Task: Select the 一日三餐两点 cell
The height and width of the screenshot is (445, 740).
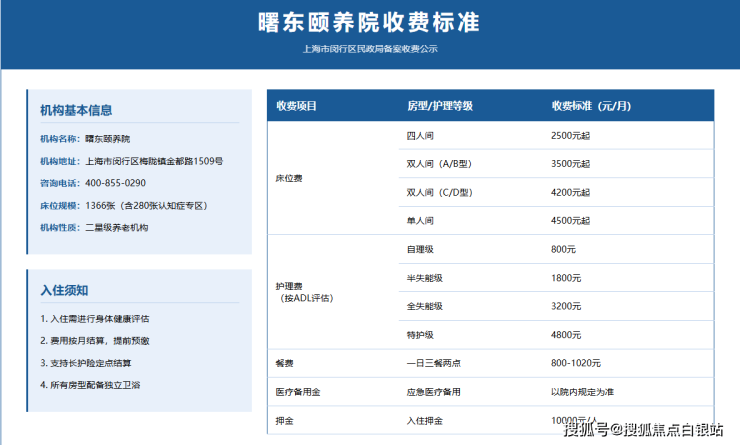Action: point(434,363)
